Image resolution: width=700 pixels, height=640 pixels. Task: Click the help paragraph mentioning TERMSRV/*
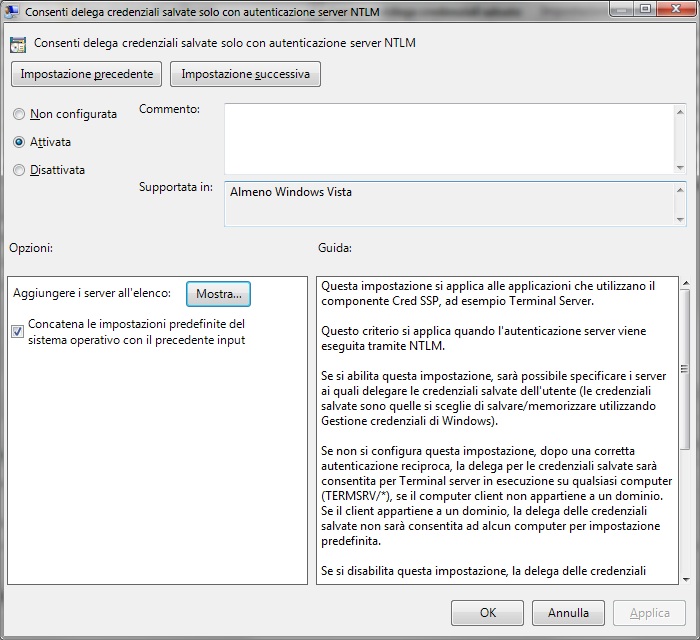tap(496, 496)
